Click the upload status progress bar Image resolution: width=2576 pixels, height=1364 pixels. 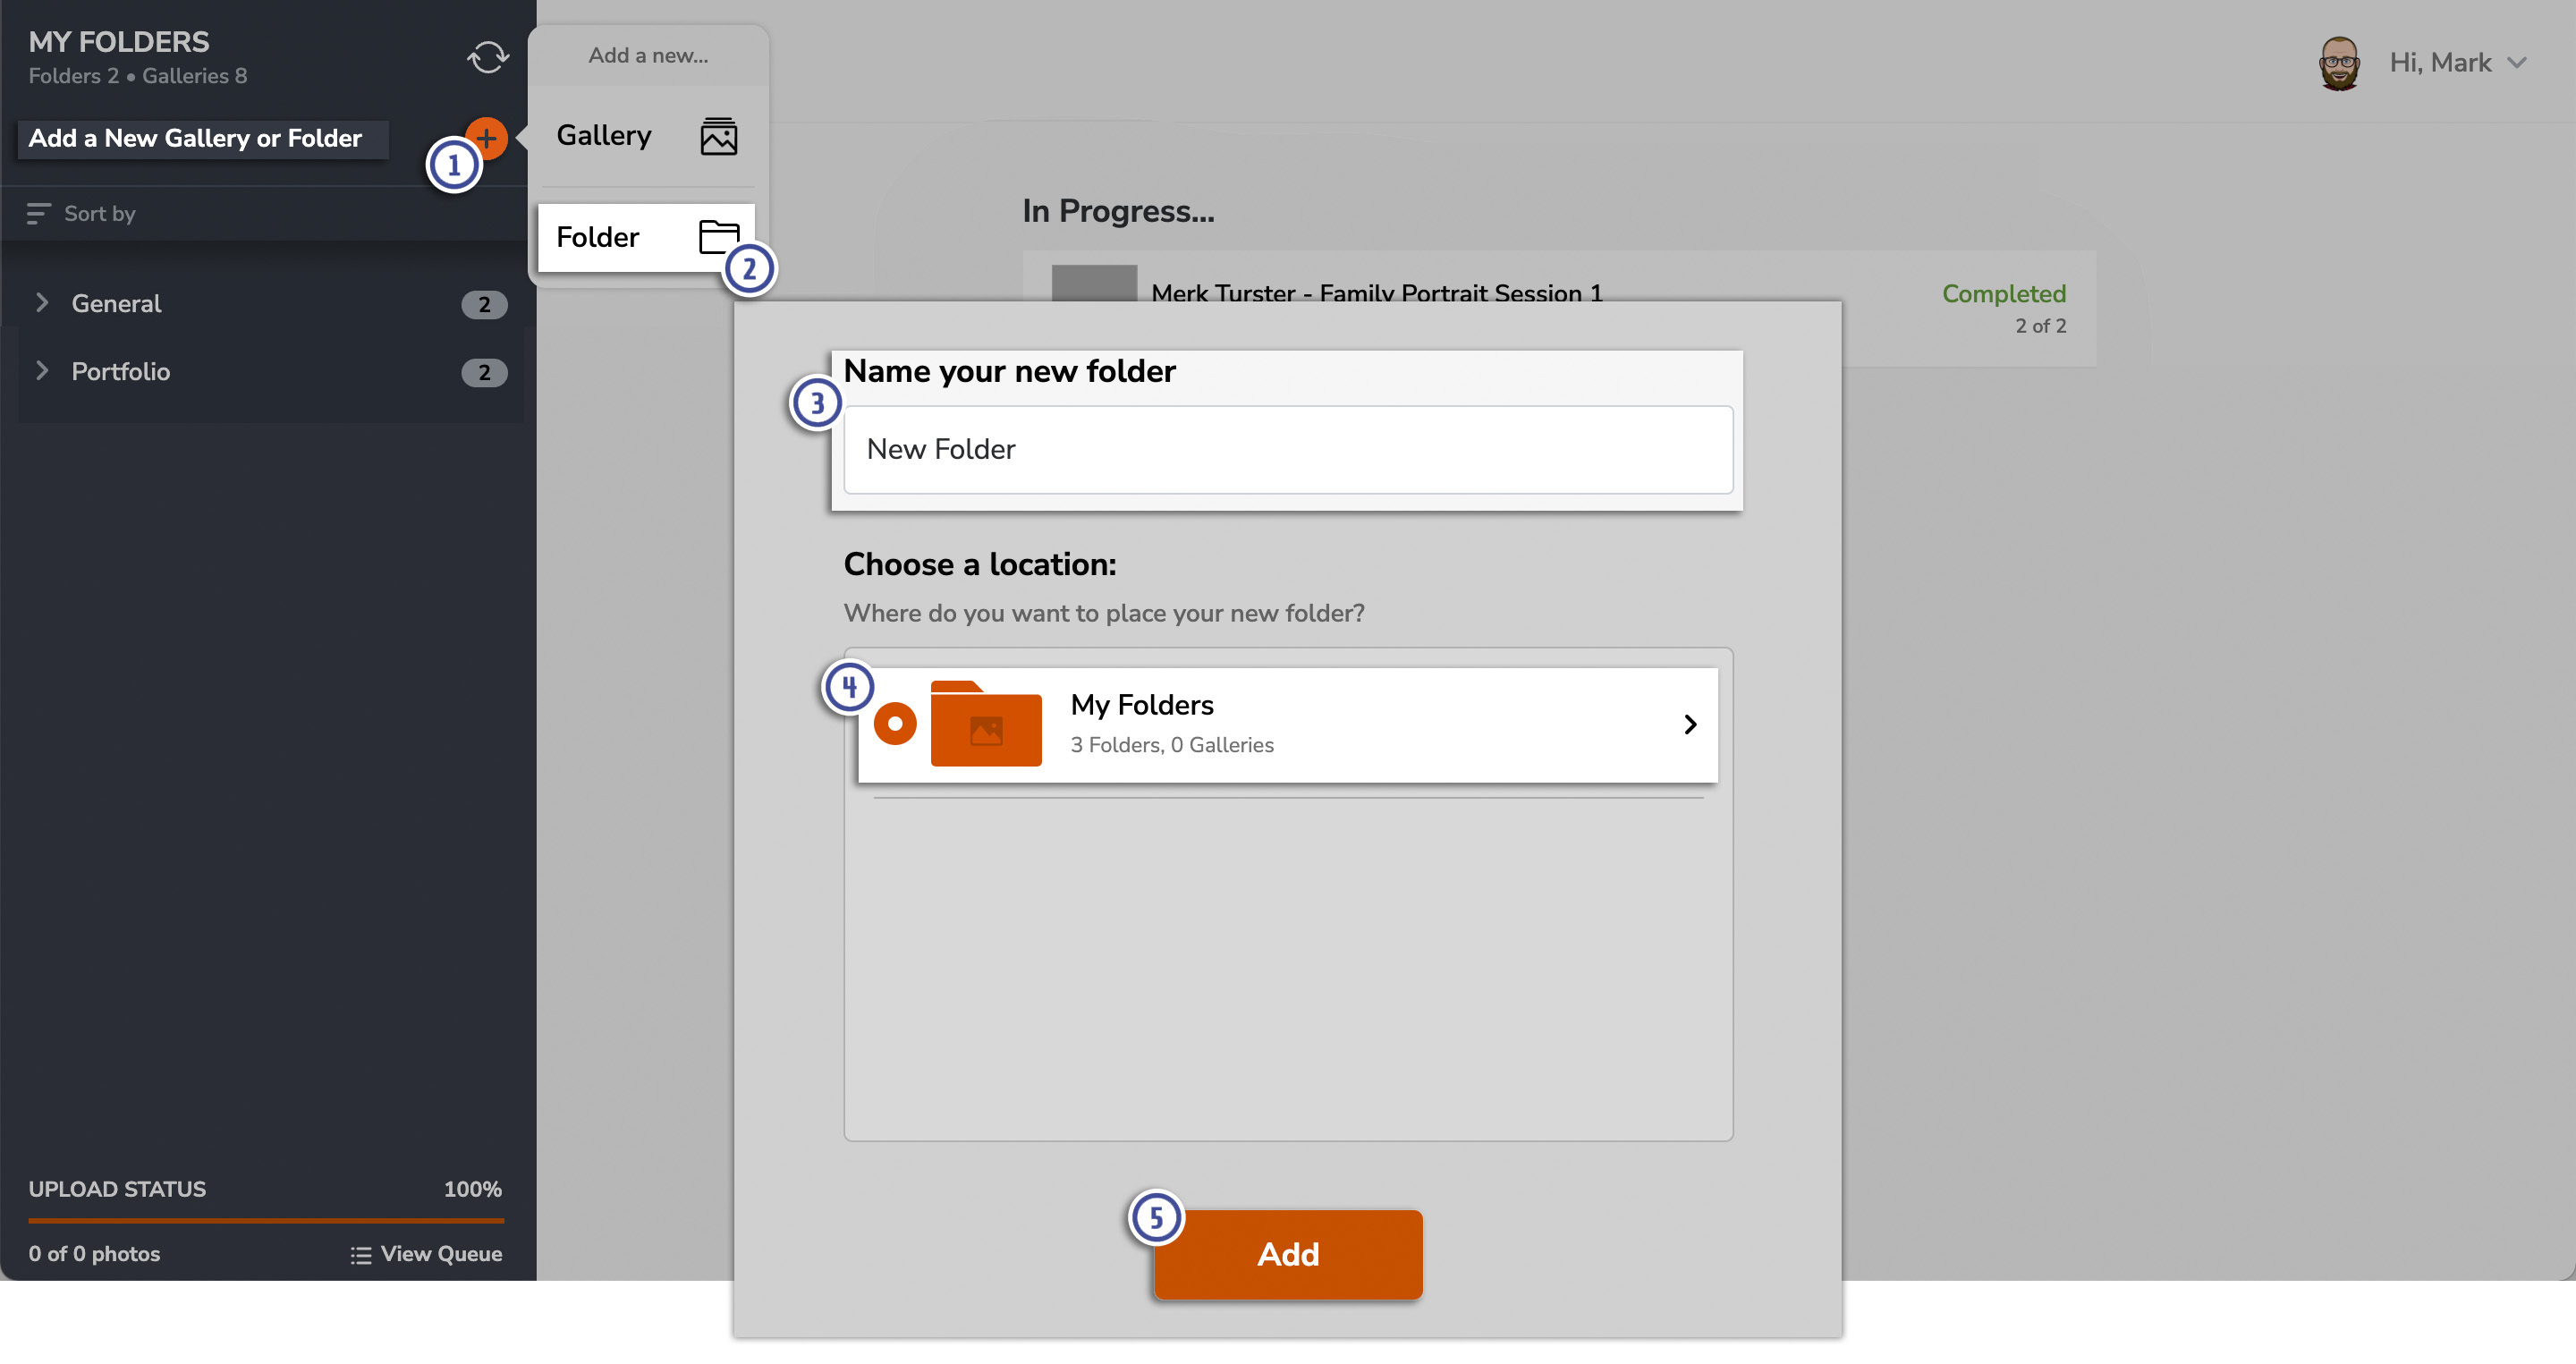(x=266, y=1220)
